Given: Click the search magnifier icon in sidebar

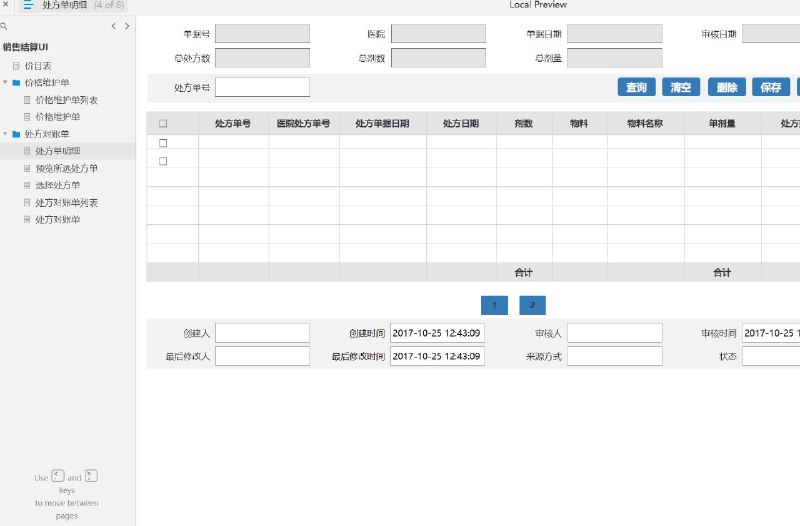Looking at the screenshot, I should pyautogui.click(x=4, y=26).
